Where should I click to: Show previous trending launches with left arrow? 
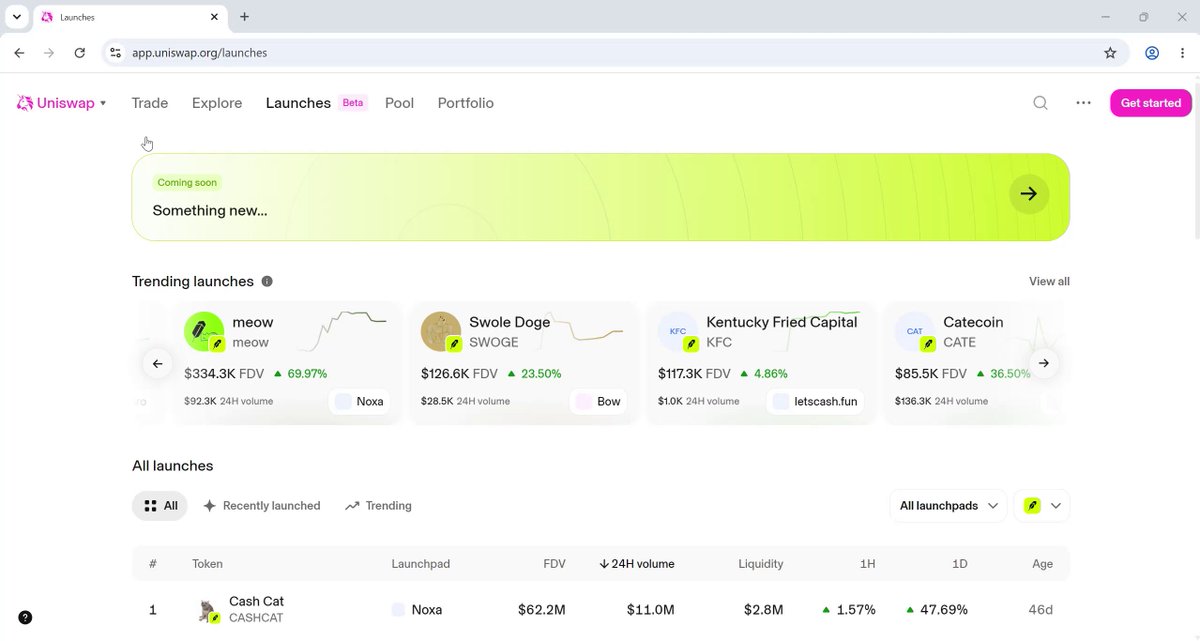coord(157,363)
